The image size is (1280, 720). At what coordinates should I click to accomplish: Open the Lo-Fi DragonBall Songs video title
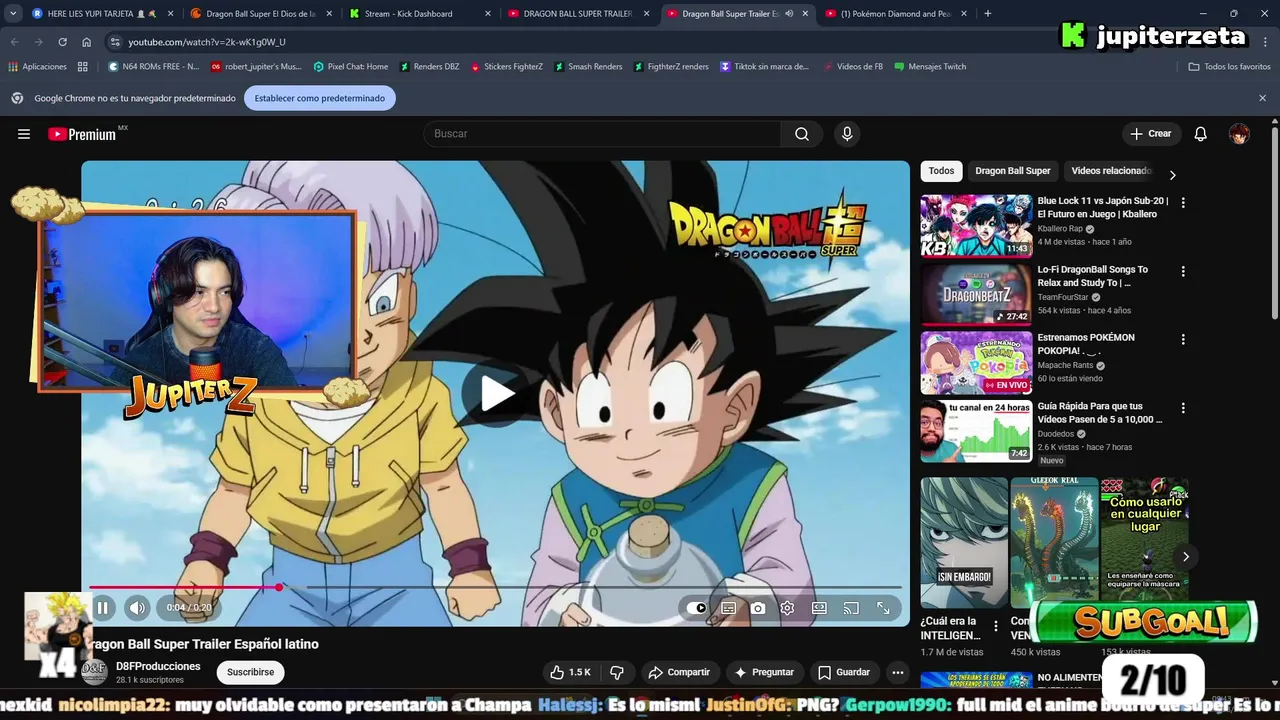1094,276
